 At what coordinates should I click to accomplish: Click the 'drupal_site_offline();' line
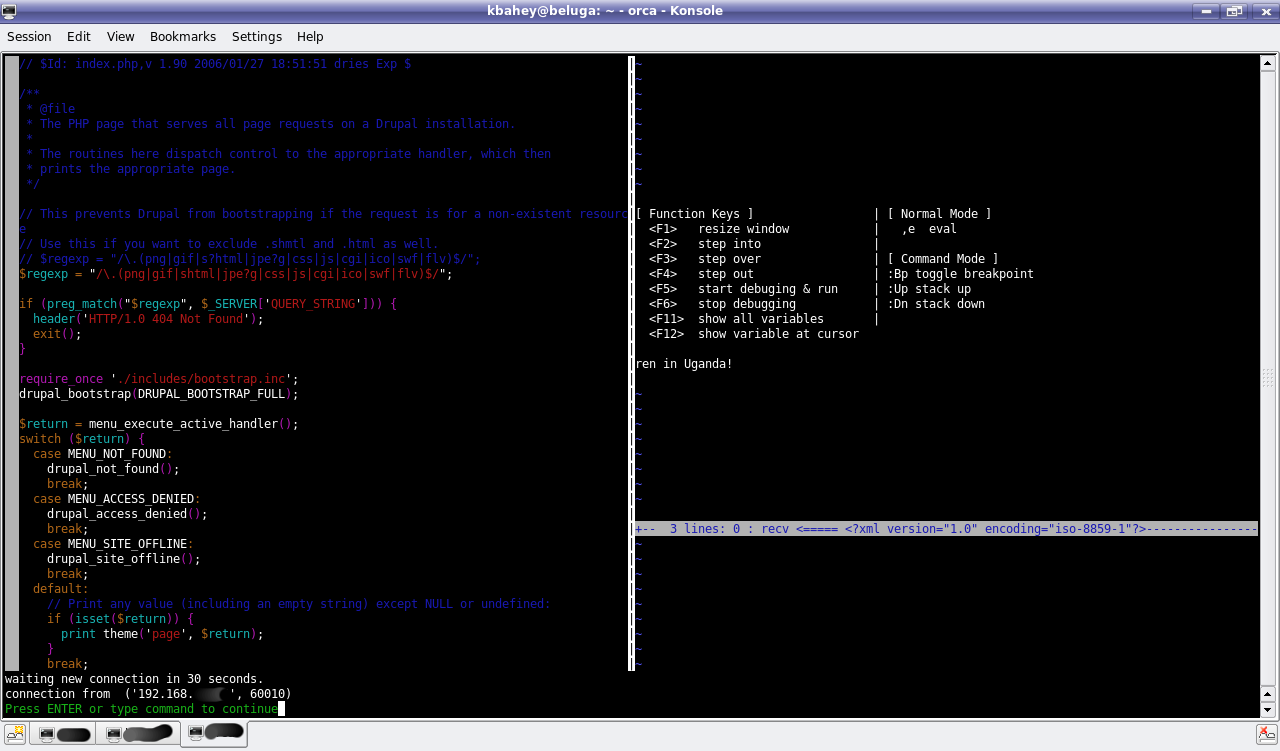pyautogui.click(x=124, y=559)
